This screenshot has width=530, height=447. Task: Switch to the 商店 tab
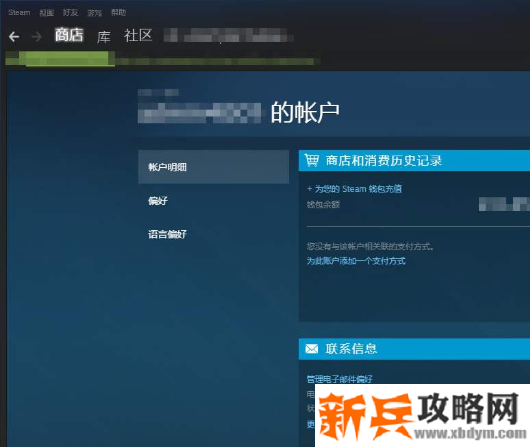(x=69, y=35)
